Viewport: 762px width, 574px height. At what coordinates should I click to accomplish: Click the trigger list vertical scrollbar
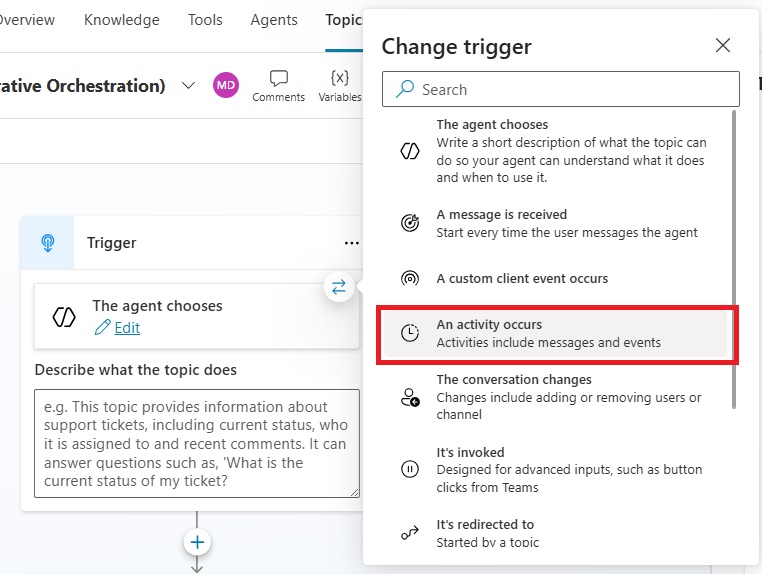click(734, 260)
